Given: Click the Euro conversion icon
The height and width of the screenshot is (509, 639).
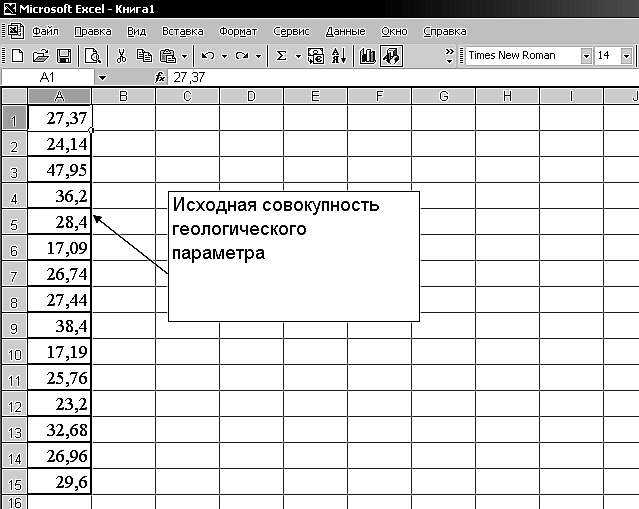Looking at the screenshot, I should click(316, 55).
